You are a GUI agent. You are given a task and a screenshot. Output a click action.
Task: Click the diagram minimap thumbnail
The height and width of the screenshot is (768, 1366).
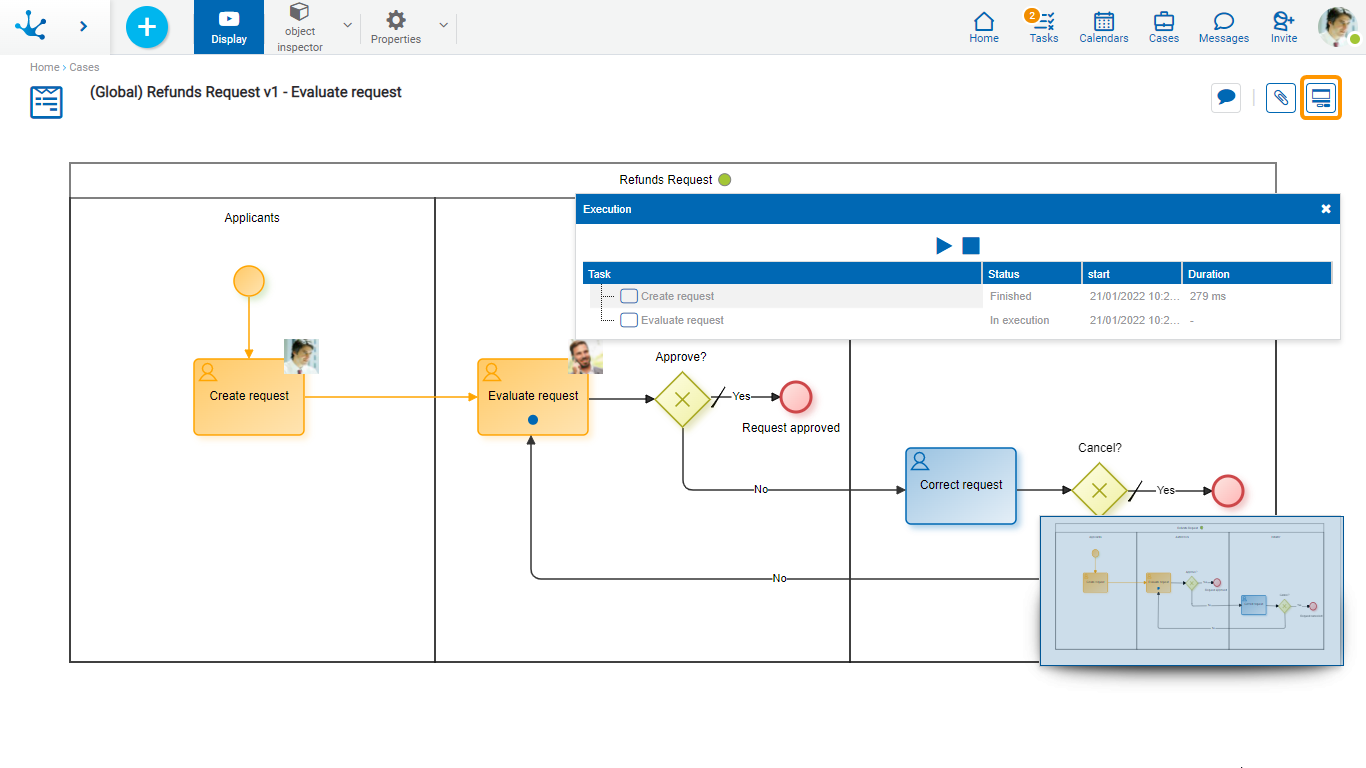[1190, 590]
